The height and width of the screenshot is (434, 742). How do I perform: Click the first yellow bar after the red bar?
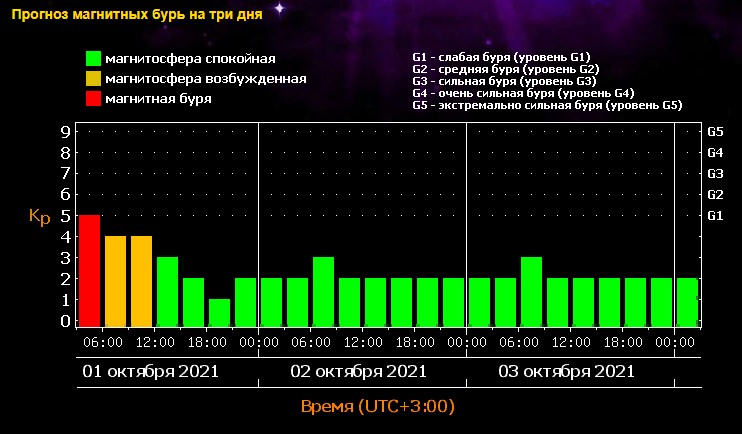pyautogui.click(x=116, y=281)
